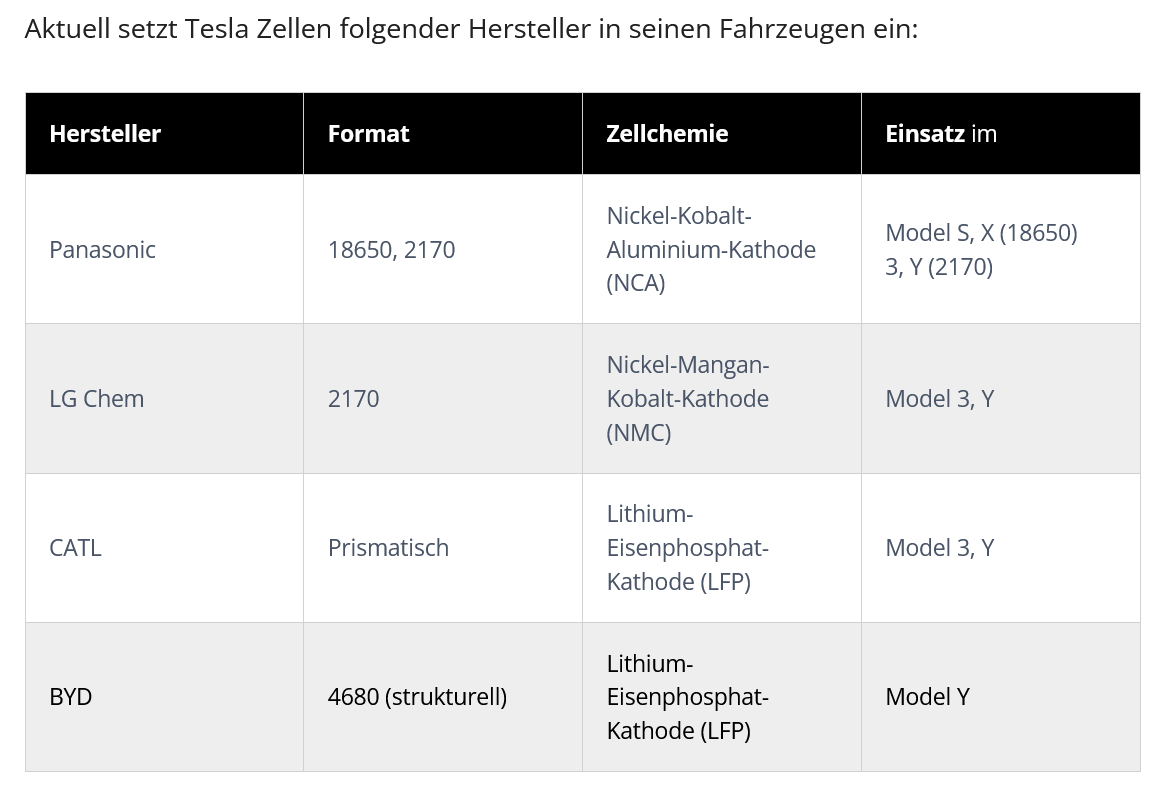Click the Nickel-Kobalt-Aluminium-Kathode (NCA) cell
This screenshot has width=1156, height=792.
(x=710, y=249)
